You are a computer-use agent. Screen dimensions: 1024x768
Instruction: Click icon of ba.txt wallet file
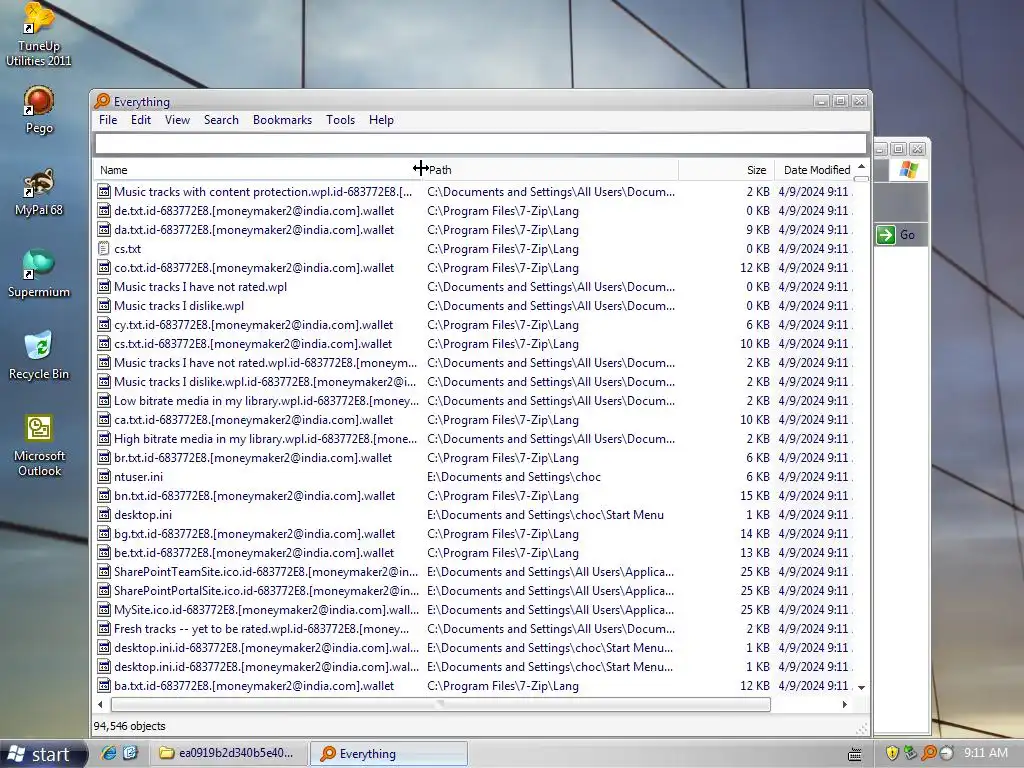(103, 686)
